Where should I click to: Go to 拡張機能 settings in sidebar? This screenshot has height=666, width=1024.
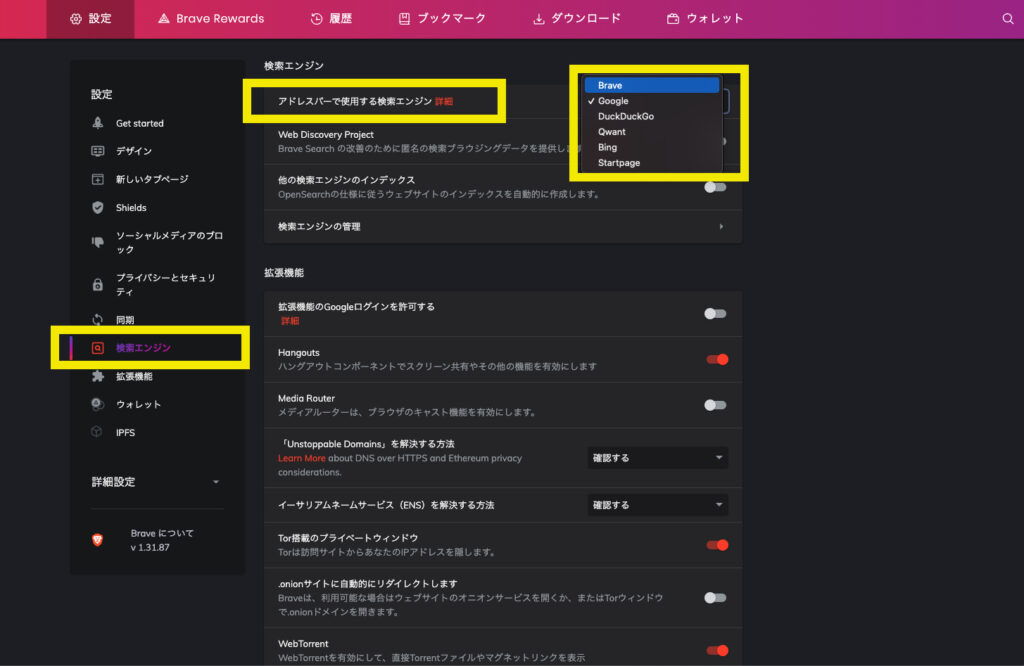[x=134, y=376]
